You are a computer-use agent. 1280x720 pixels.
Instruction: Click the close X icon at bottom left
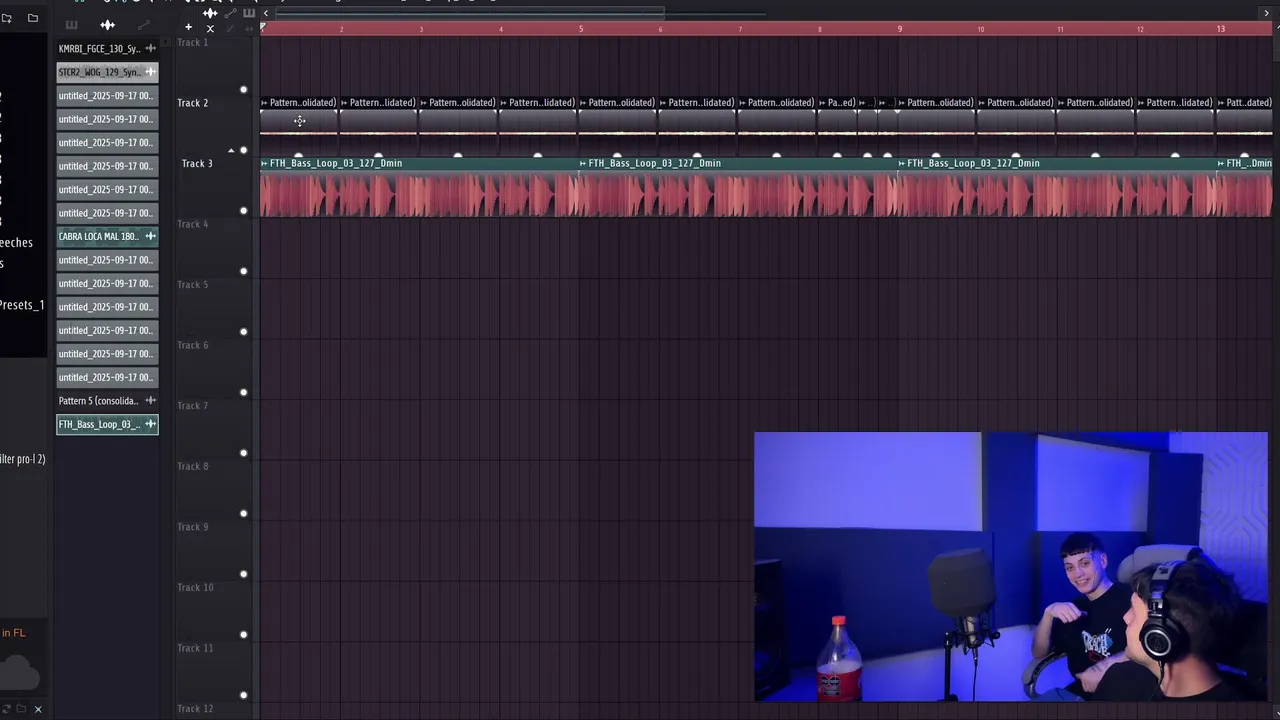point(38,709)
